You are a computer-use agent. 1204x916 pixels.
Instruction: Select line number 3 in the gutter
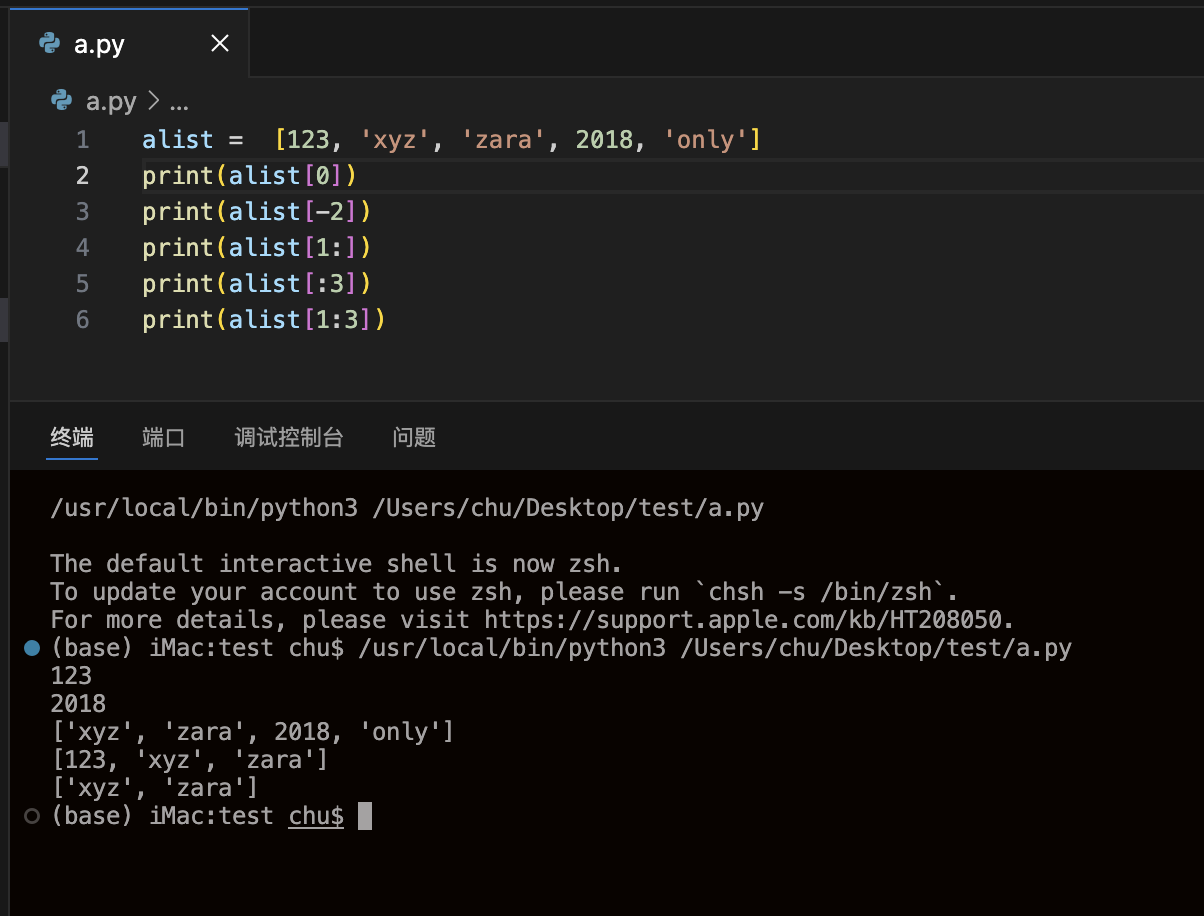tap(82, 211)
